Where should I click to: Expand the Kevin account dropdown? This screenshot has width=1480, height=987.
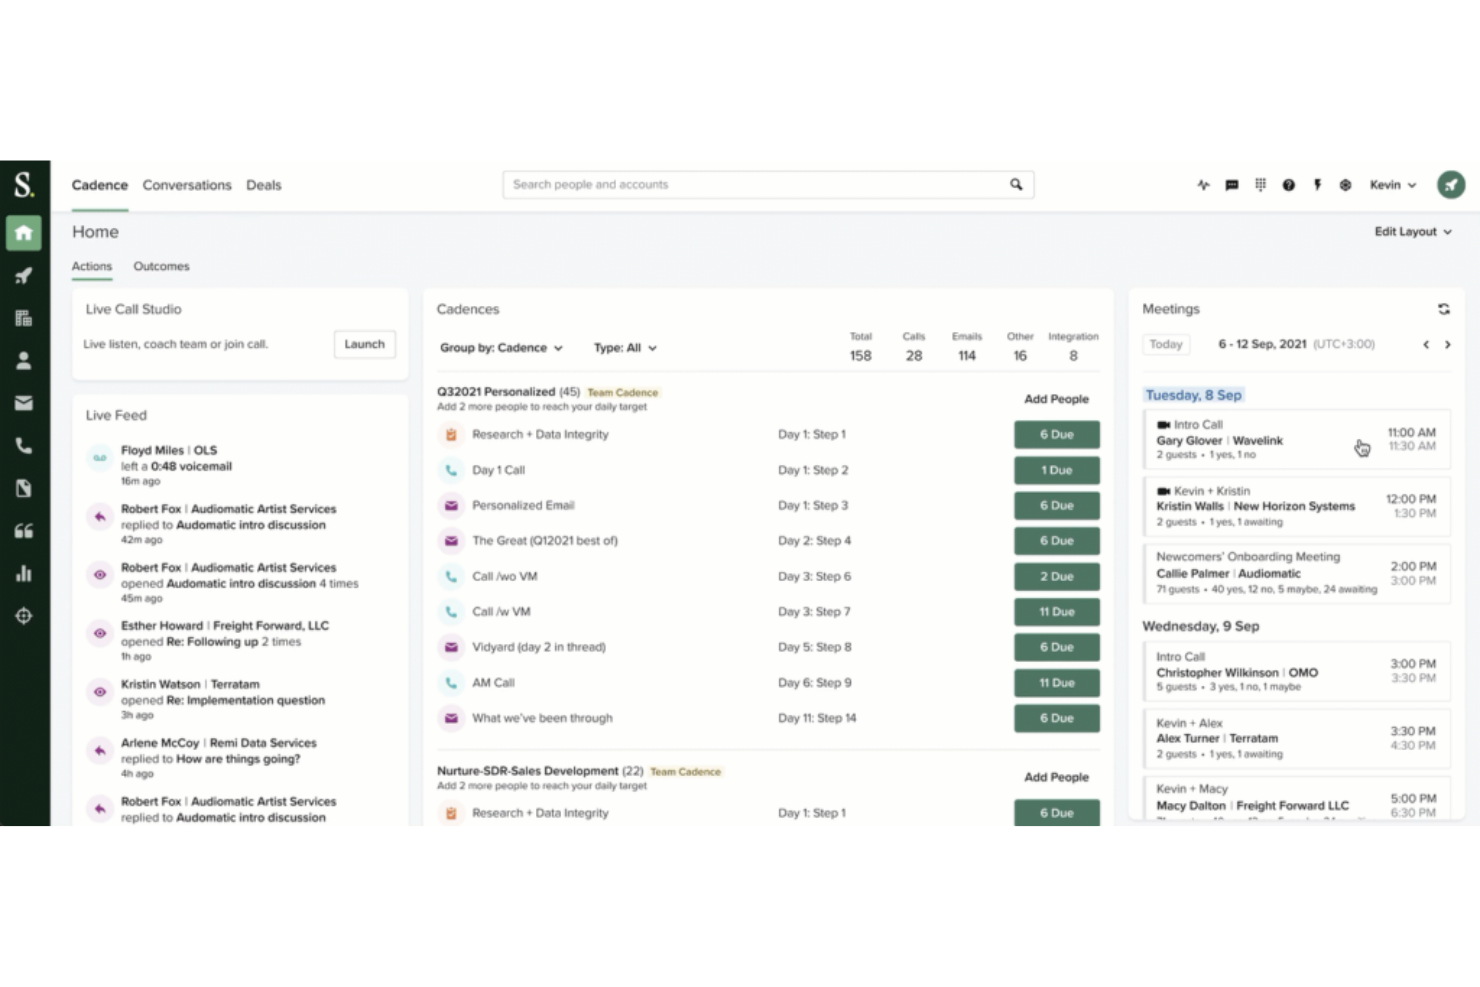click(1392, 185)
